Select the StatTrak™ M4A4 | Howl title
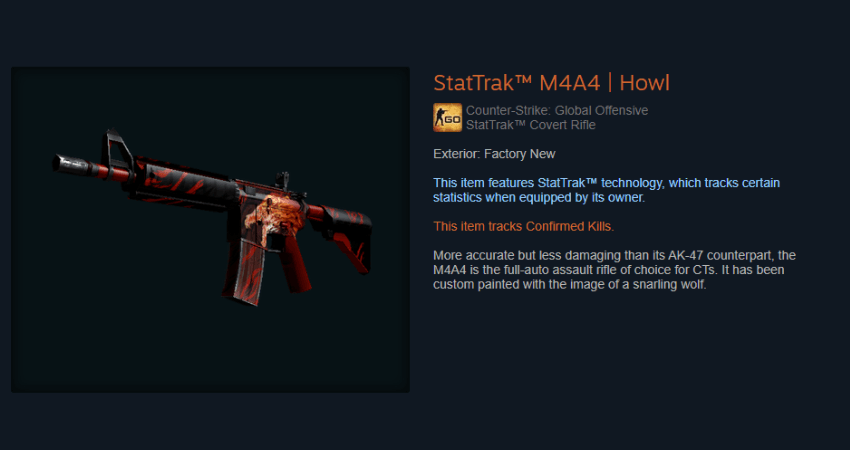The image size is (850, 450). click(x=551, y=83)
